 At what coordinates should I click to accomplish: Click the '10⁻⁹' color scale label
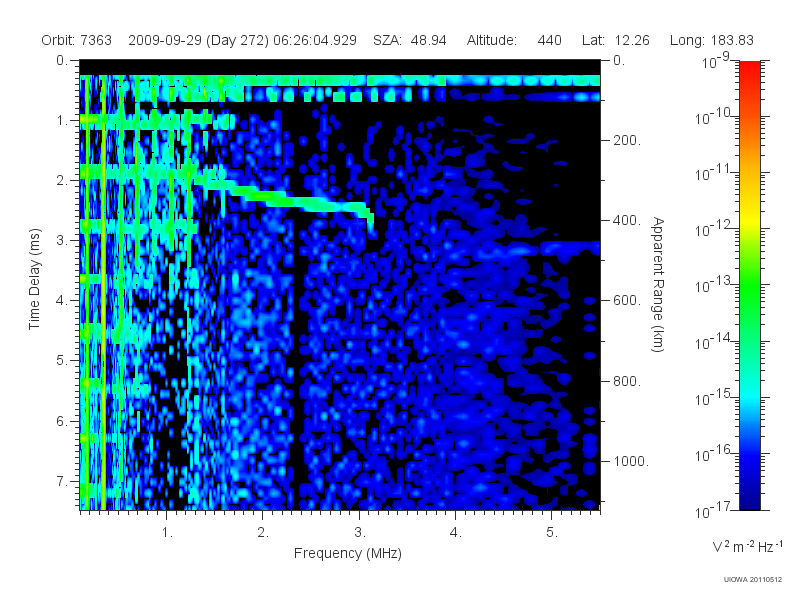click(716, 61)
